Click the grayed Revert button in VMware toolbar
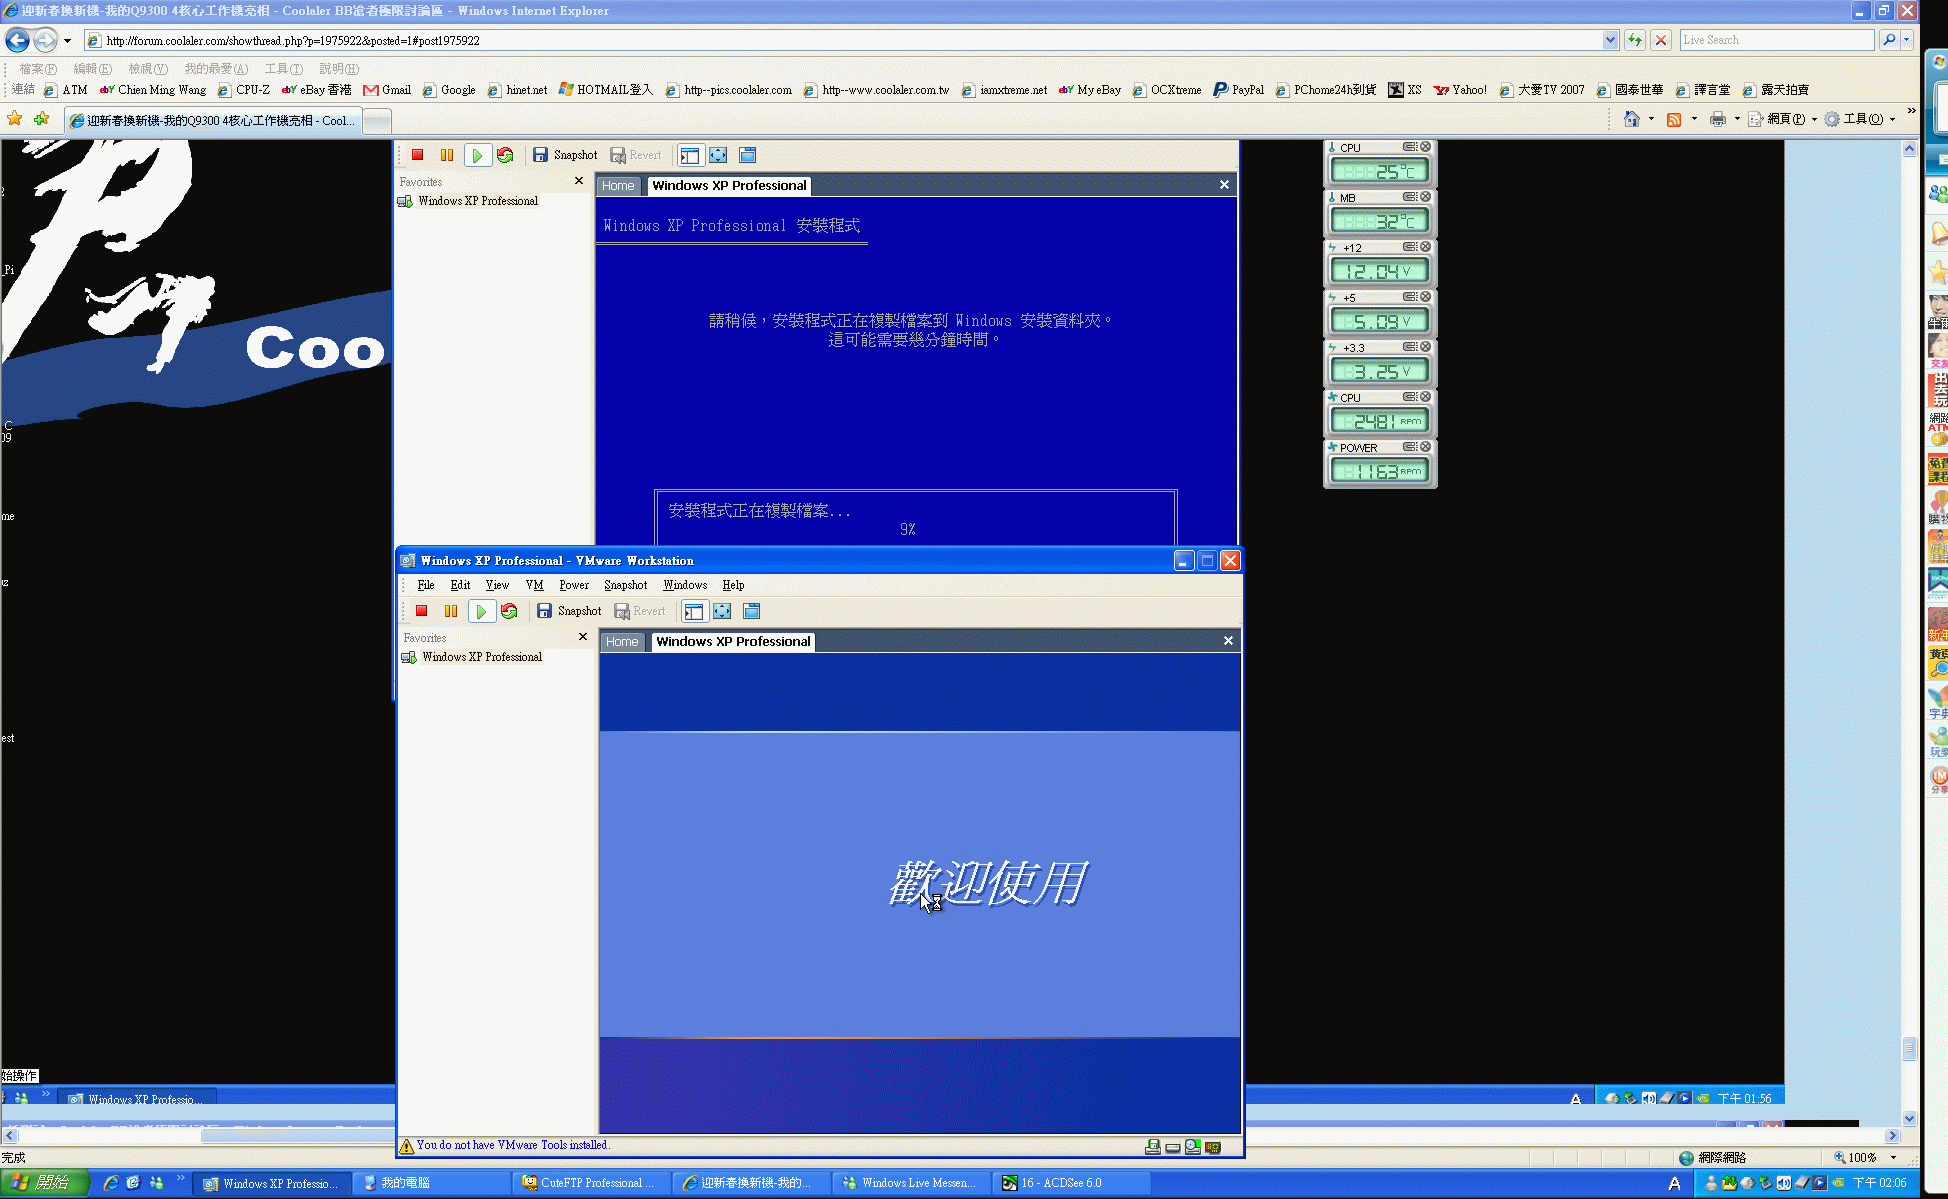Image resolution: width=1948 pixels, height=1199 pixels. [x=639, y=611]
